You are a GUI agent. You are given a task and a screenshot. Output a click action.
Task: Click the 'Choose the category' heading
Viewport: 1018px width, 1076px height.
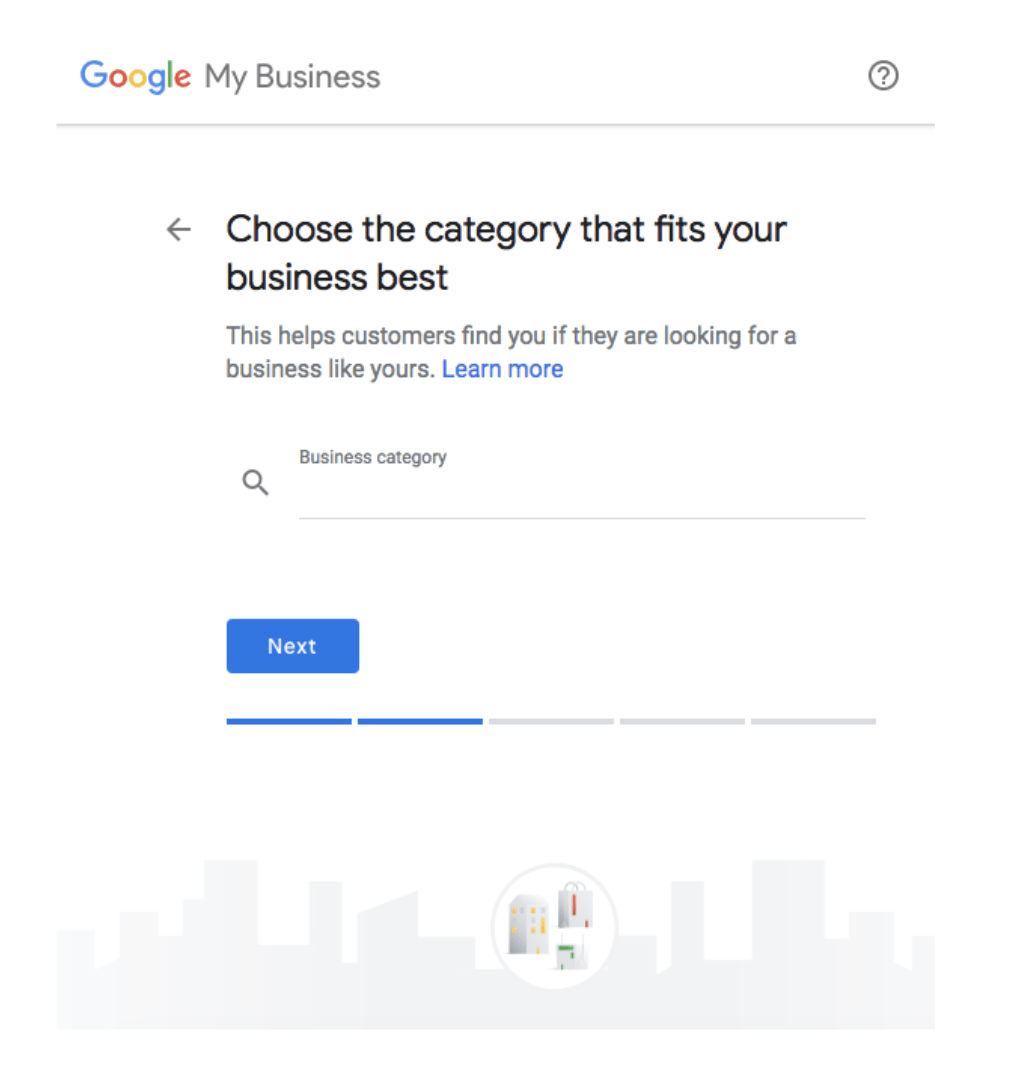505,252
